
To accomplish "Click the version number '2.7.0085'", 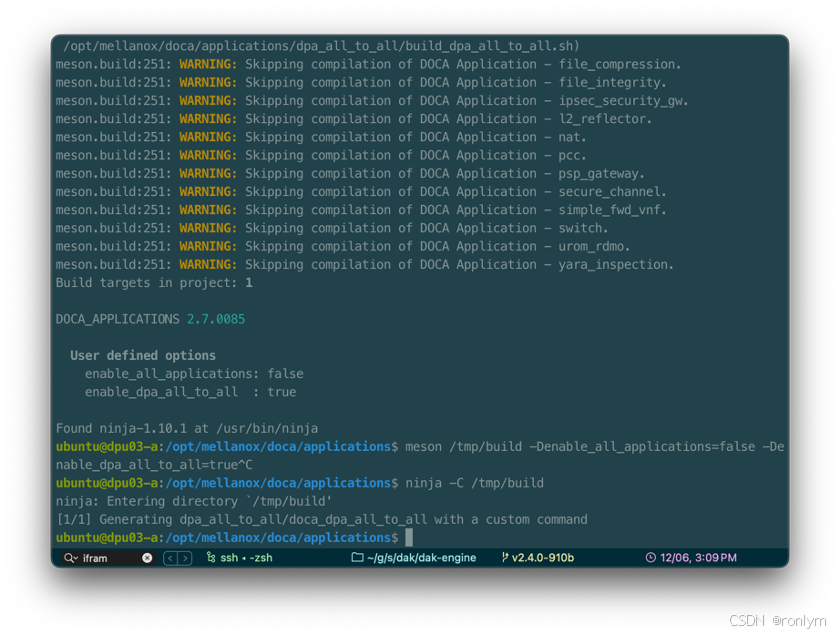I will [215, 319].
